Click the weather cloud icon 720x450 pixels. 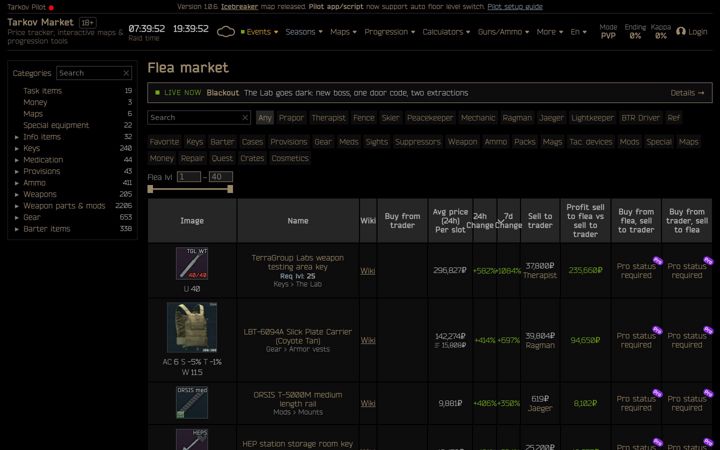pos(225,32)
